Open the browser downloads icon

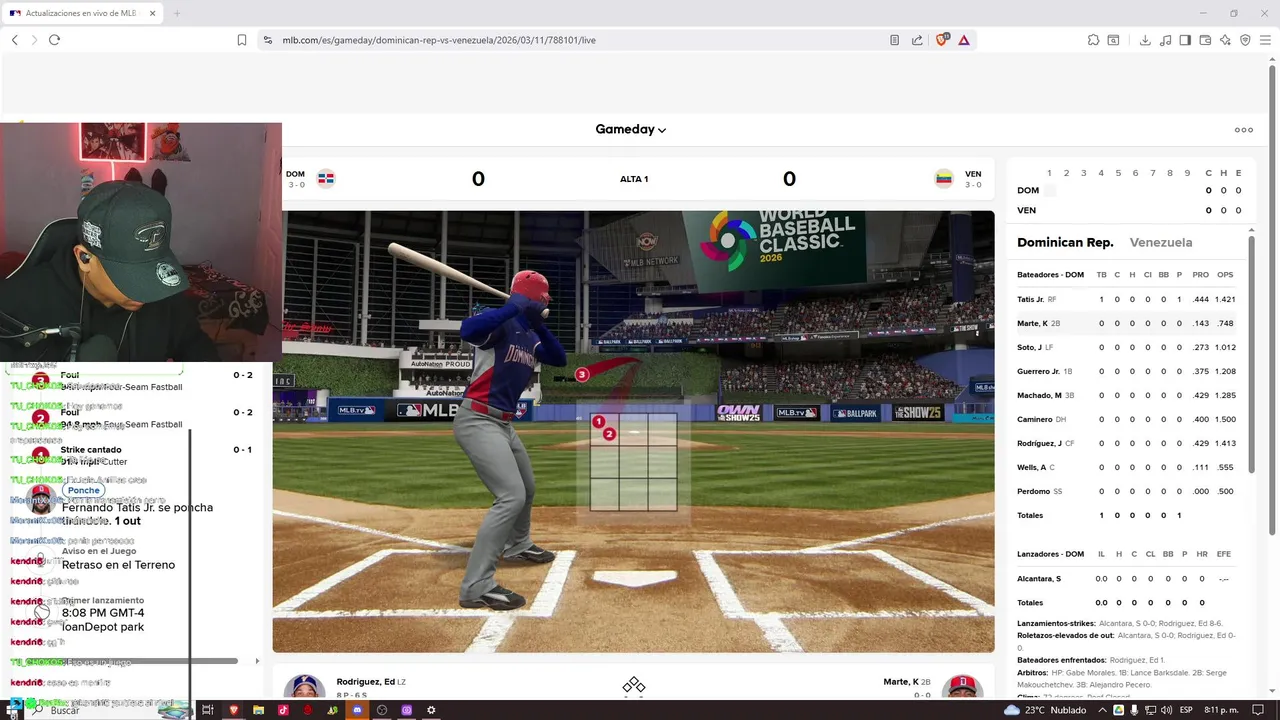coord(1145,40)
